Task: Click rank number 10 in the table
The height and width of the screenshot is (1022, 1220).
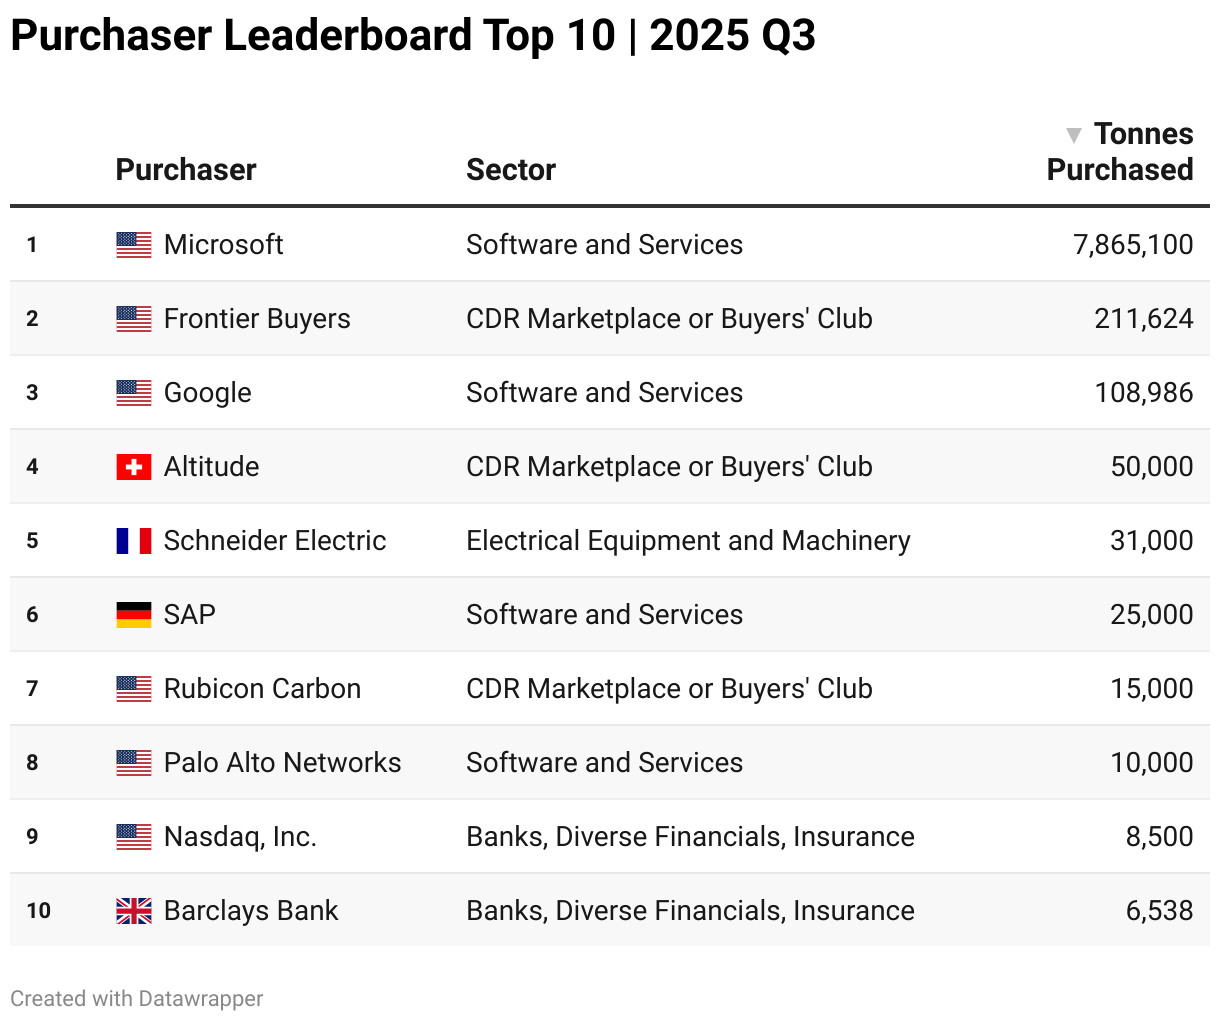Action: click(39, 911)
